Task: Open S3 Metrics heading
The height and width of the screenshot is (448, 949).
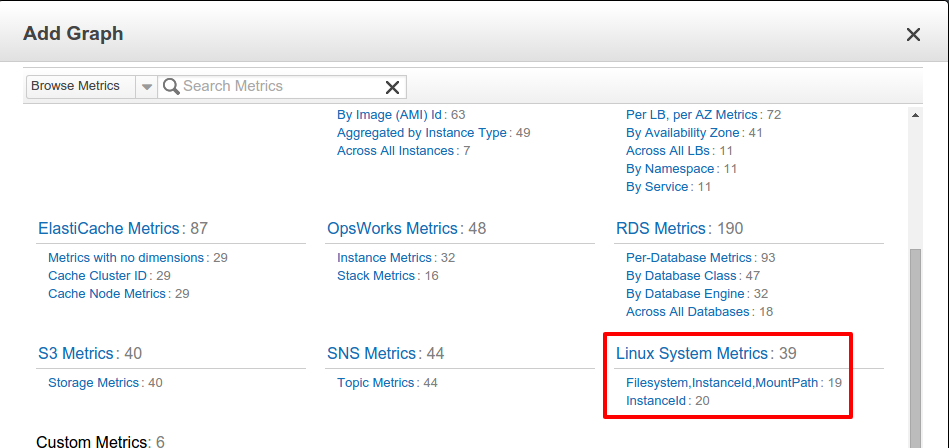Action: tap(76, 353)
